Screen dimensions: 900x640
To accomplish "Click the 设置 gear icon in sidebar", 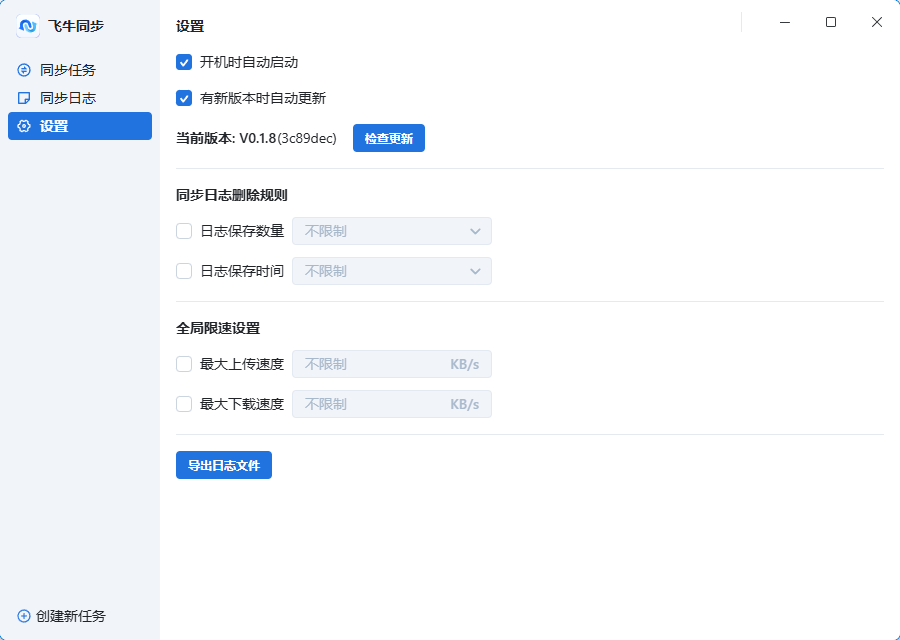I will 24,126.
